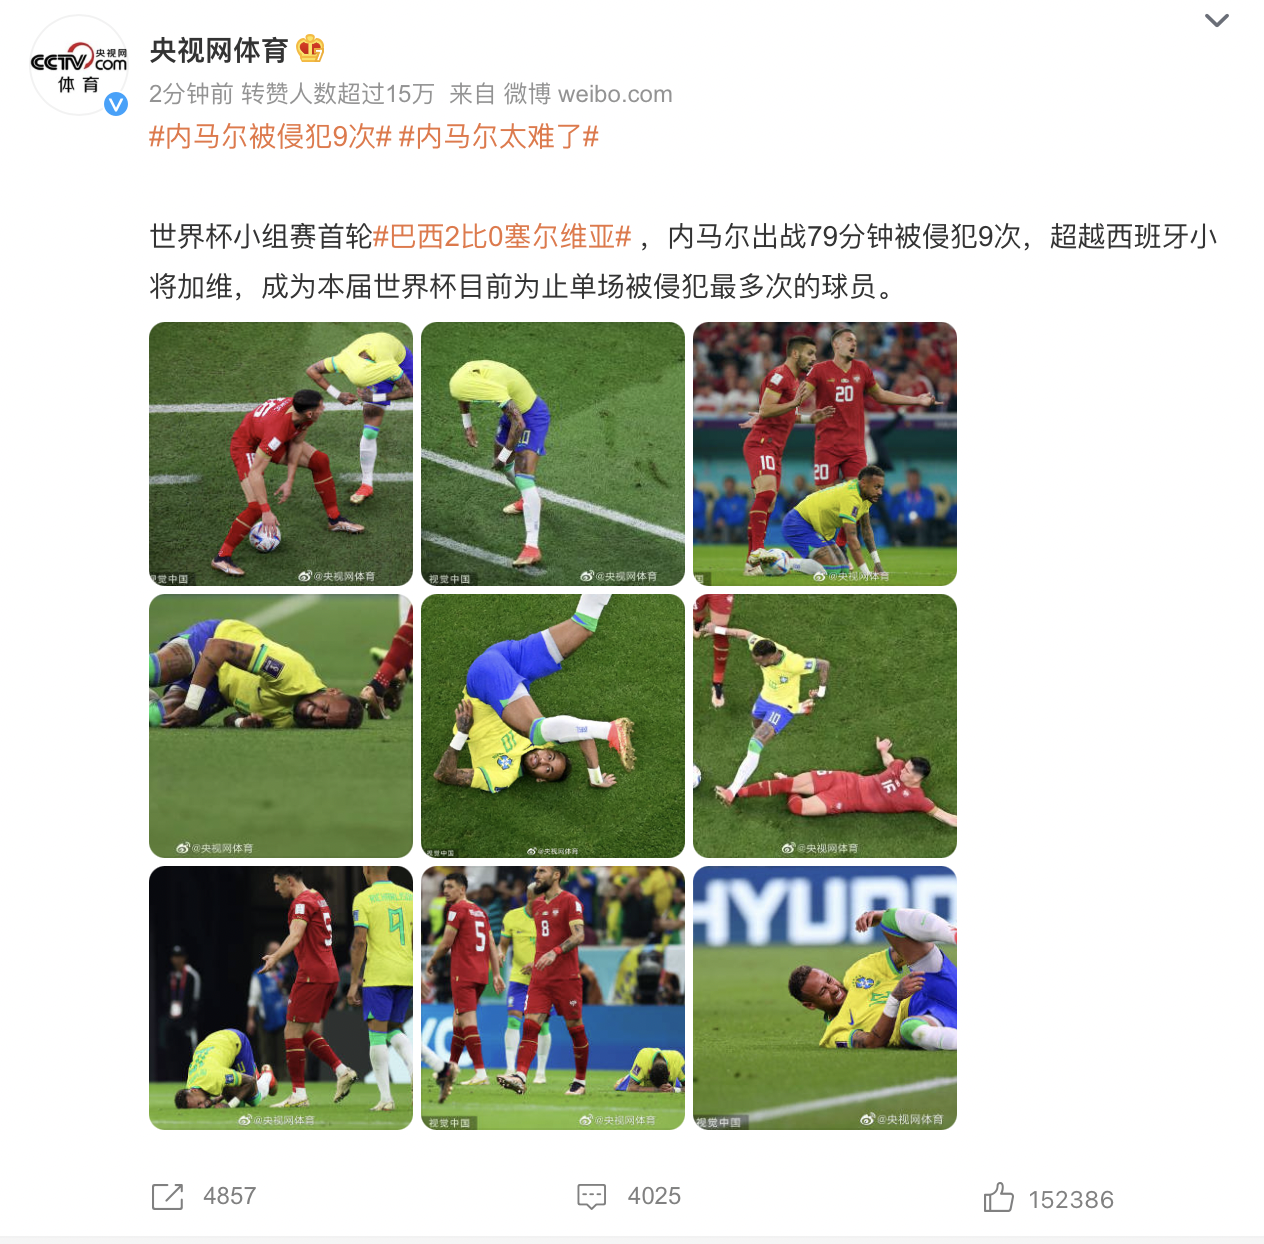
Task: Click the repost share icon
Action: (x=167, y=1196)
